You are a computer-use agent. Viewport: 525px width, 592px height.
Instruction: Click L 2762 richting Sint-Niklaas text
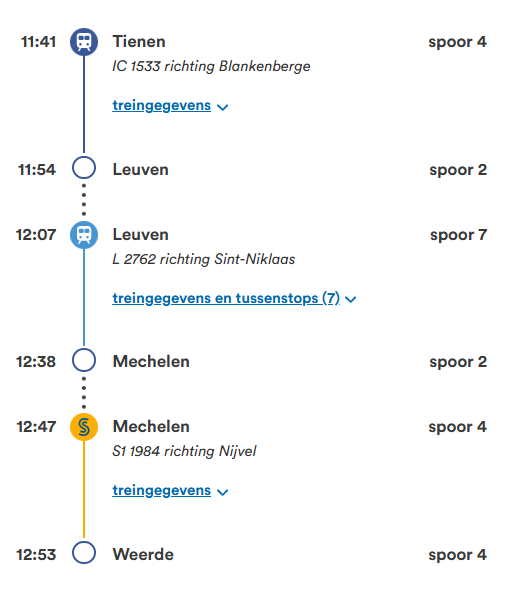point(204,259)
